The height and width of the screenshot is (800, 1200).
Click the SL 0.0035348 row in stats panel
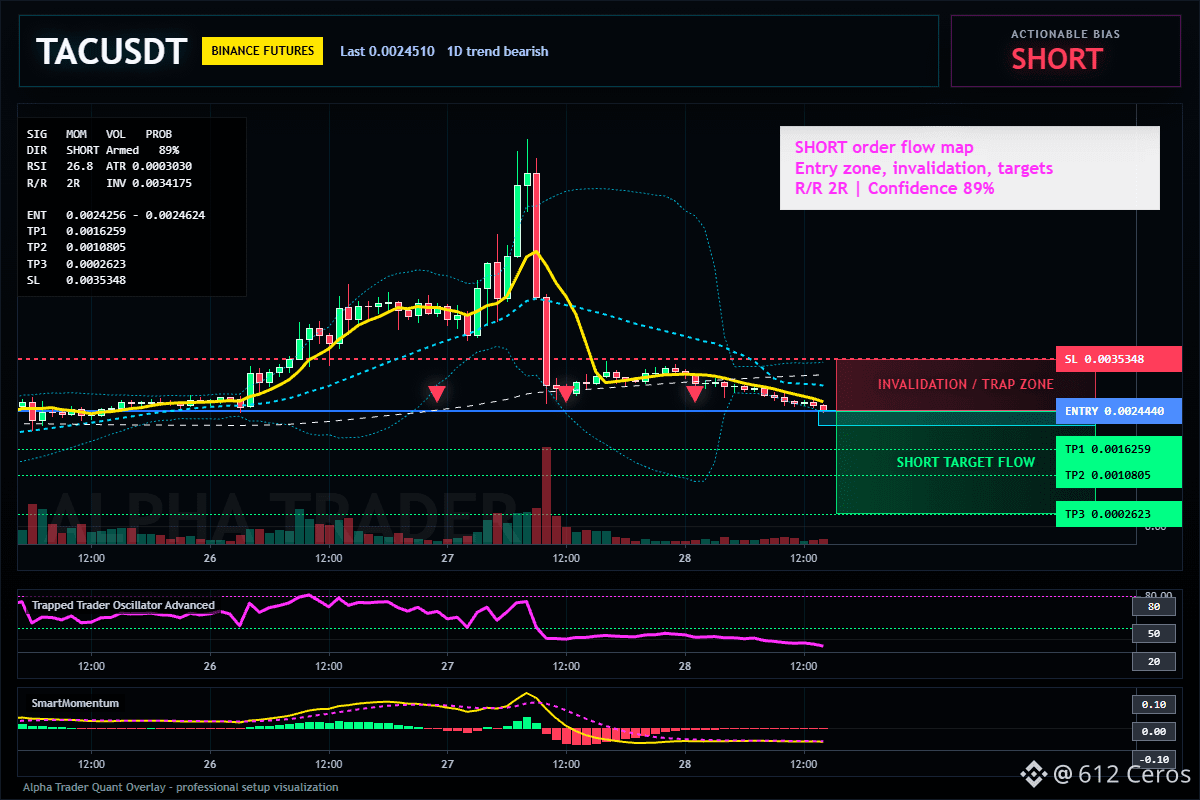[76, 281]
